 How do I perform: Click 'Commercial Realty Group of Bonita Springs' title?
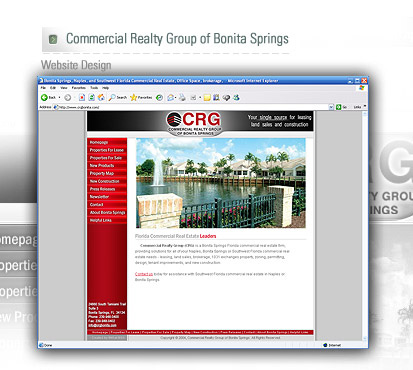coord(177,39)
